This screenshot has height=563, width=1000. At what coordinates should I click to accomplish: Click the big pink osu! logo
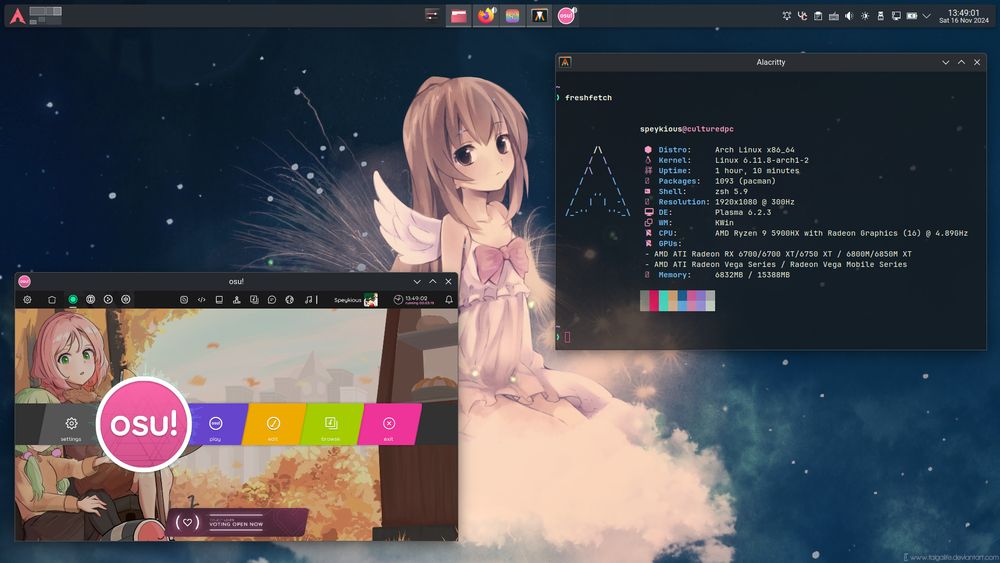143,424
